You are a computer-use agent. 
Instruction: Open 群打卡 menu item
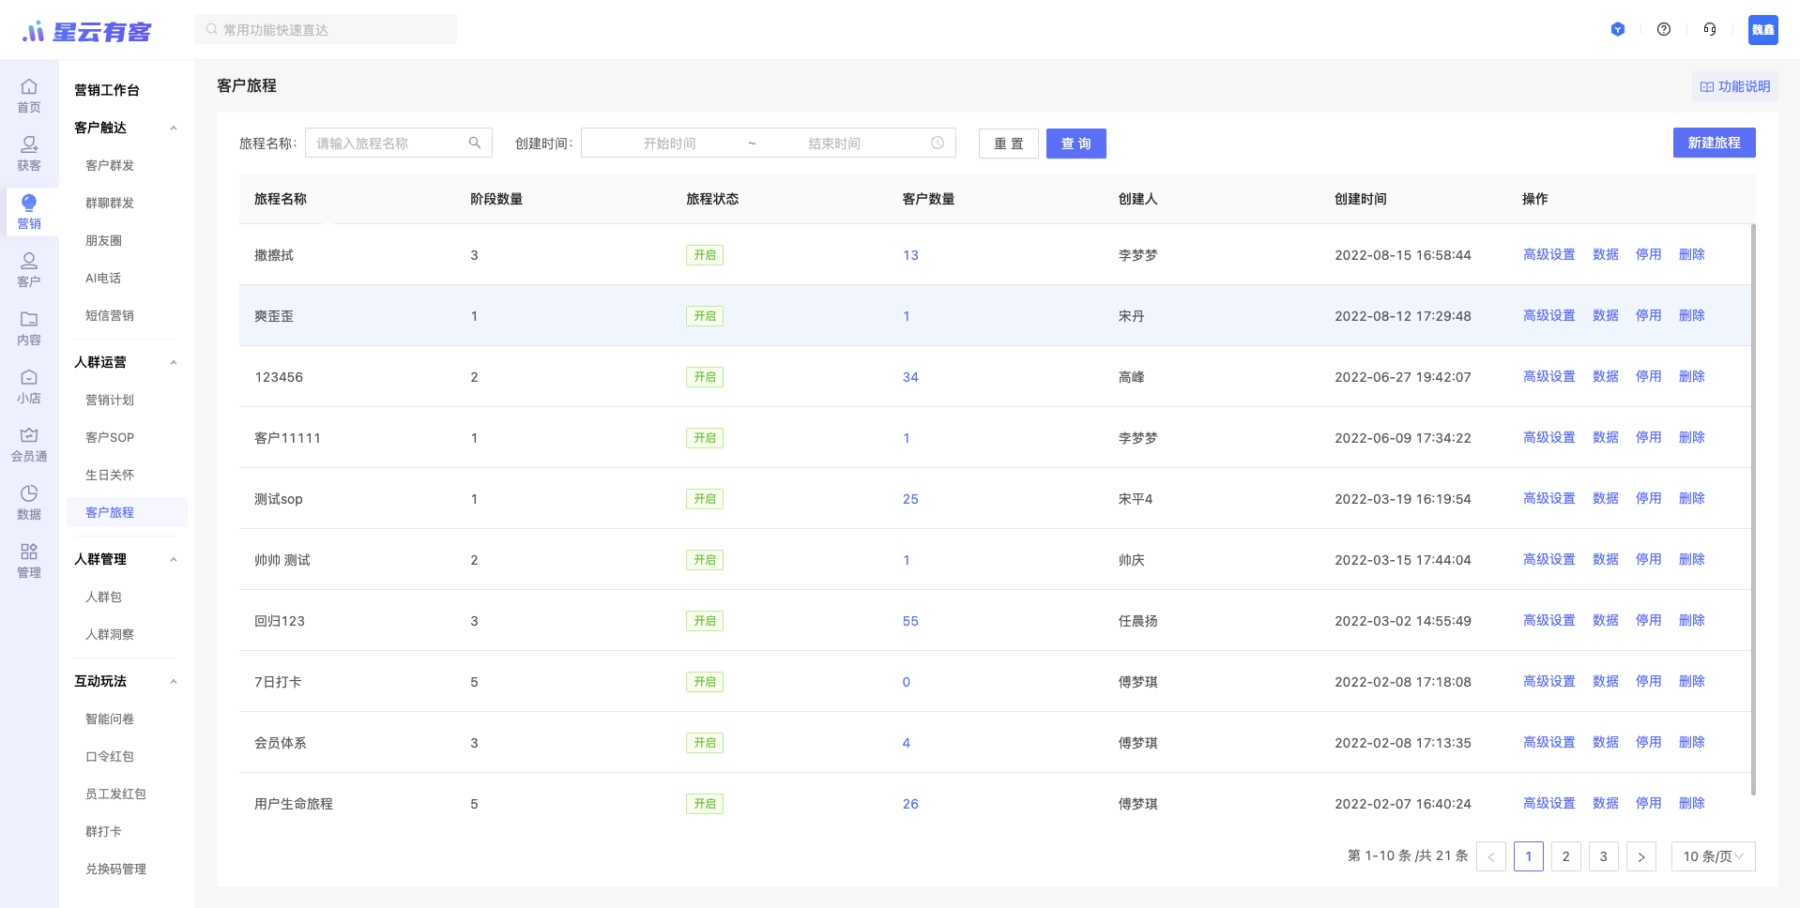click(x=104, y=832)
